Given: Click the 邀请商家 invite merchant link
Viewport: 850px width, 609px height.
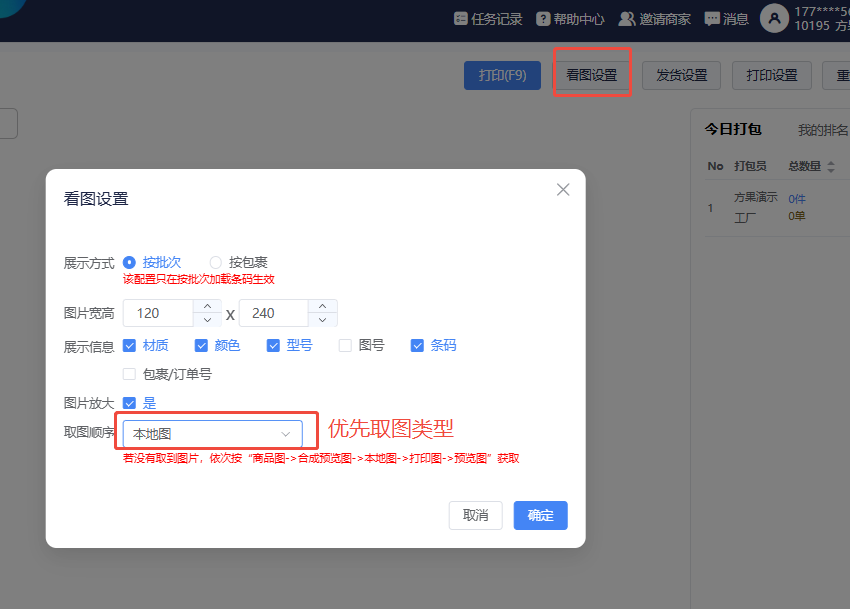Looking at the screenshot, I should (x=654, y=19).
